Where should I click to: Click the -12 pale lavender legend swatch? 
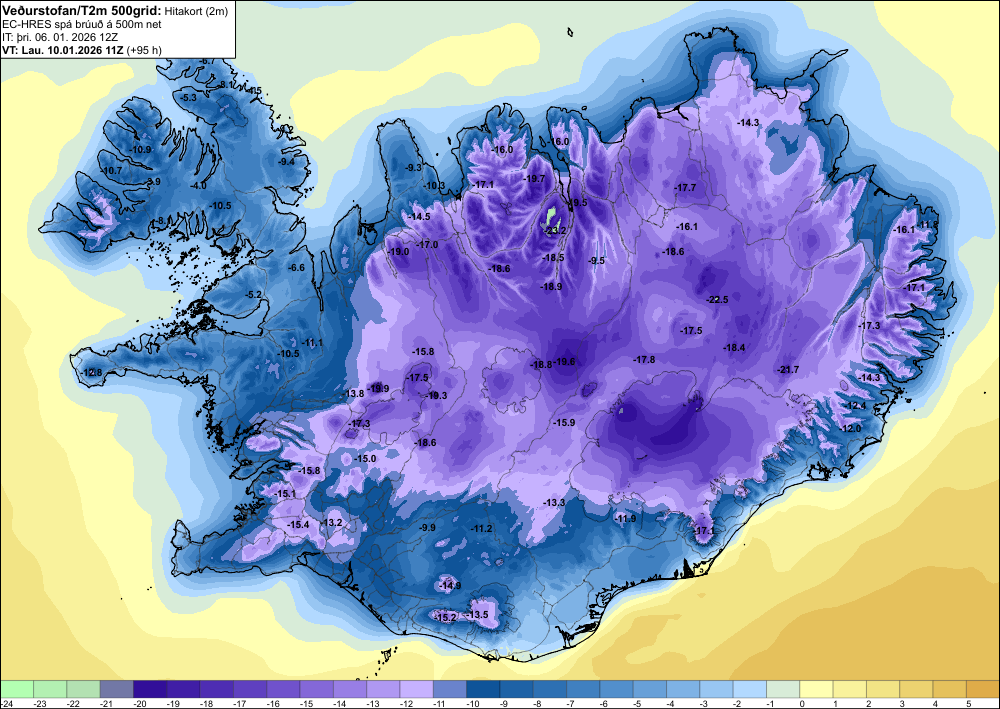[416, 689]
